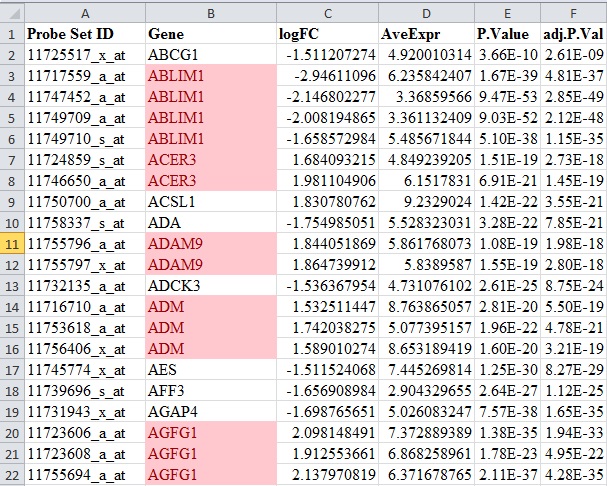Click the 'AveExpr' header cell
The image size is (607, 486).
pos(426,34)
